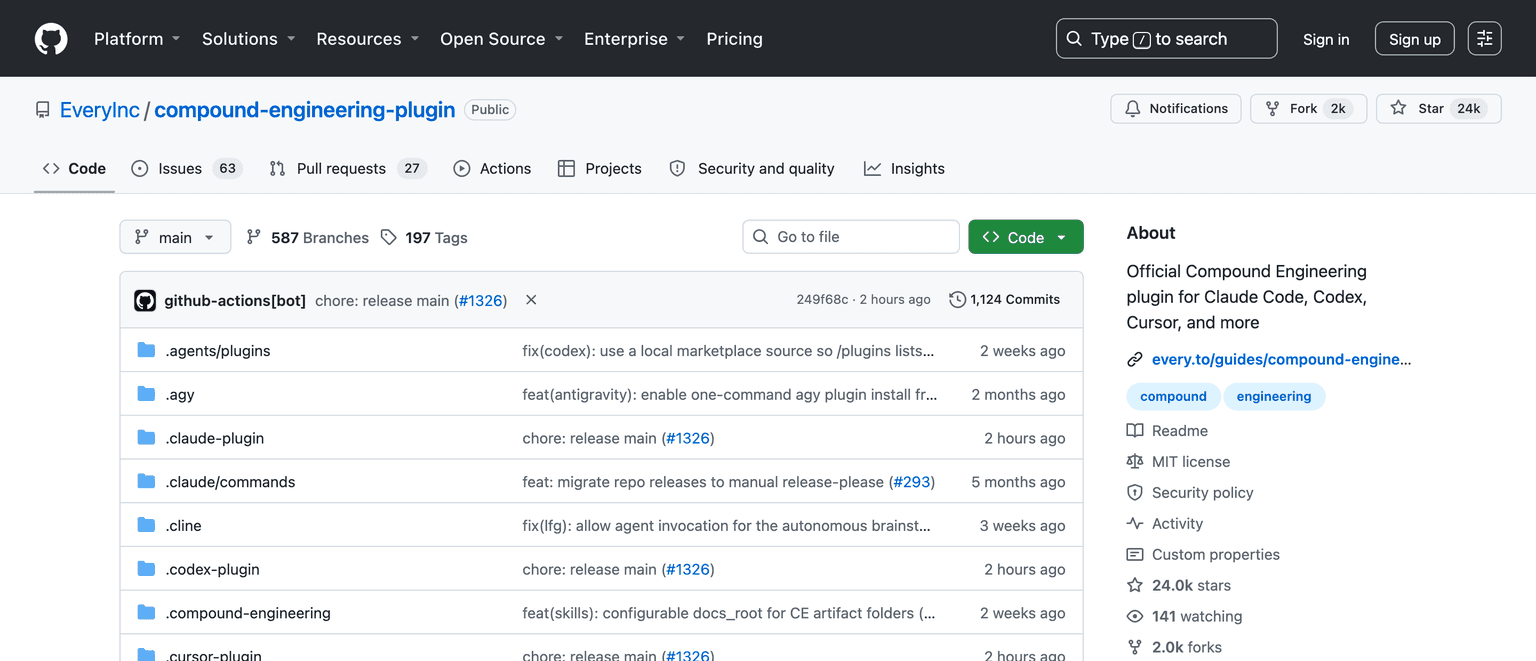This screenshot has width=1536, height=661.
Task: Open the green Code dropdown button
Action: pos(1026,237)
